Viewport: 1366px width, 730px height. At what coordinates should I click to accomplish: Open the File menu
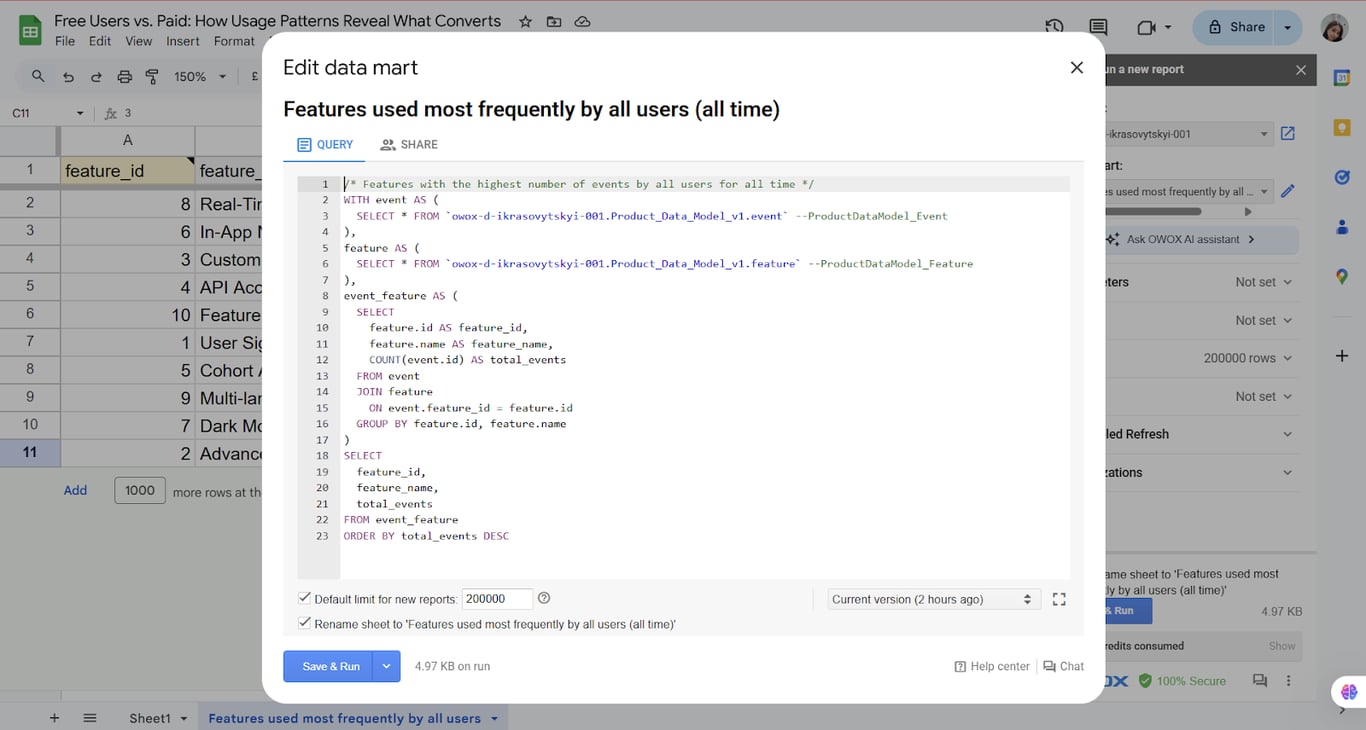coord(65,41)
